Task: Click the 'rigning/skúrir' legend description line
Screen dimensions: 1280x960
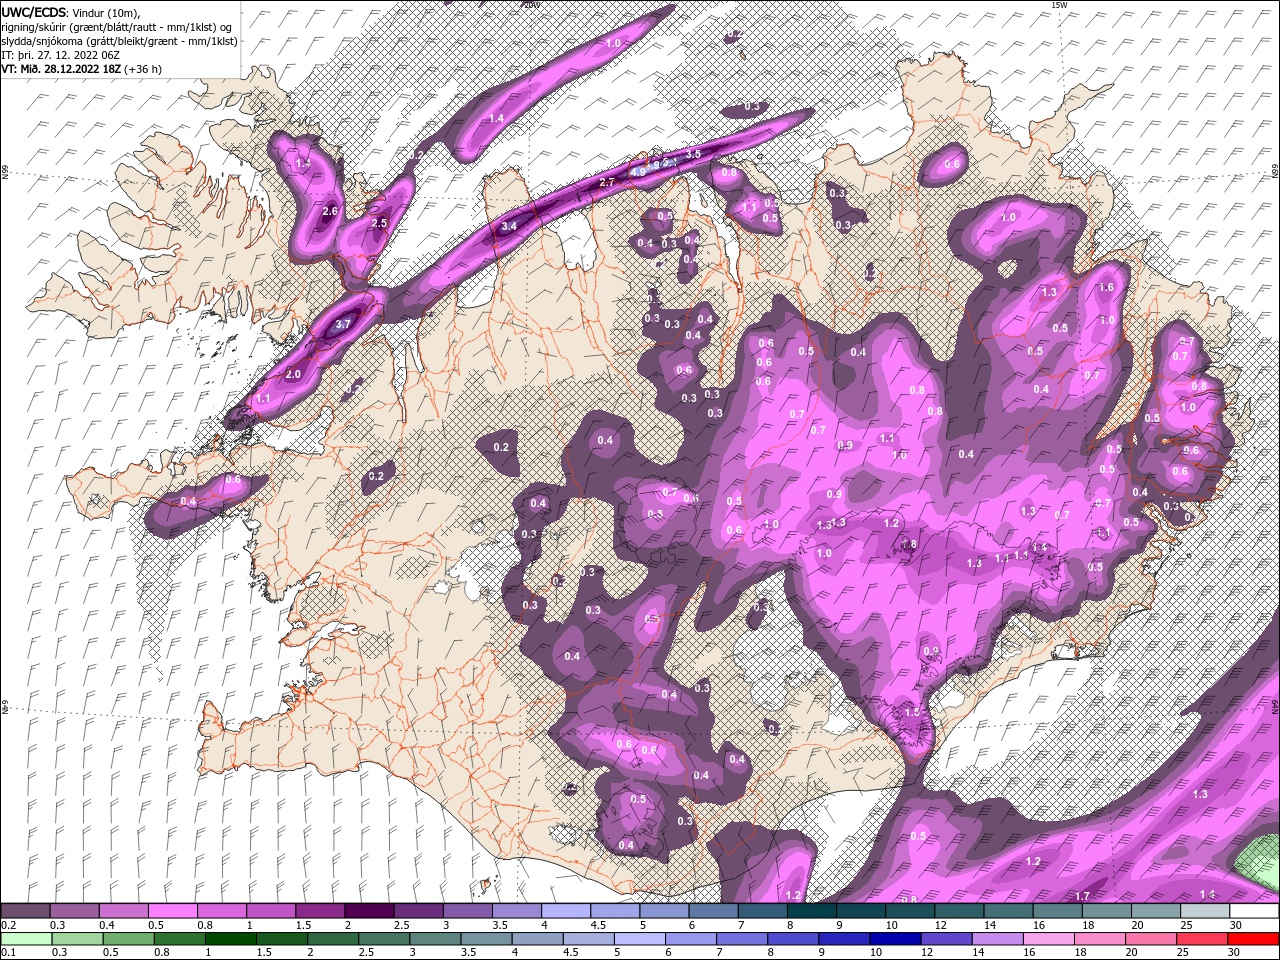Action: pyautogui.click(x=117, y=27)
